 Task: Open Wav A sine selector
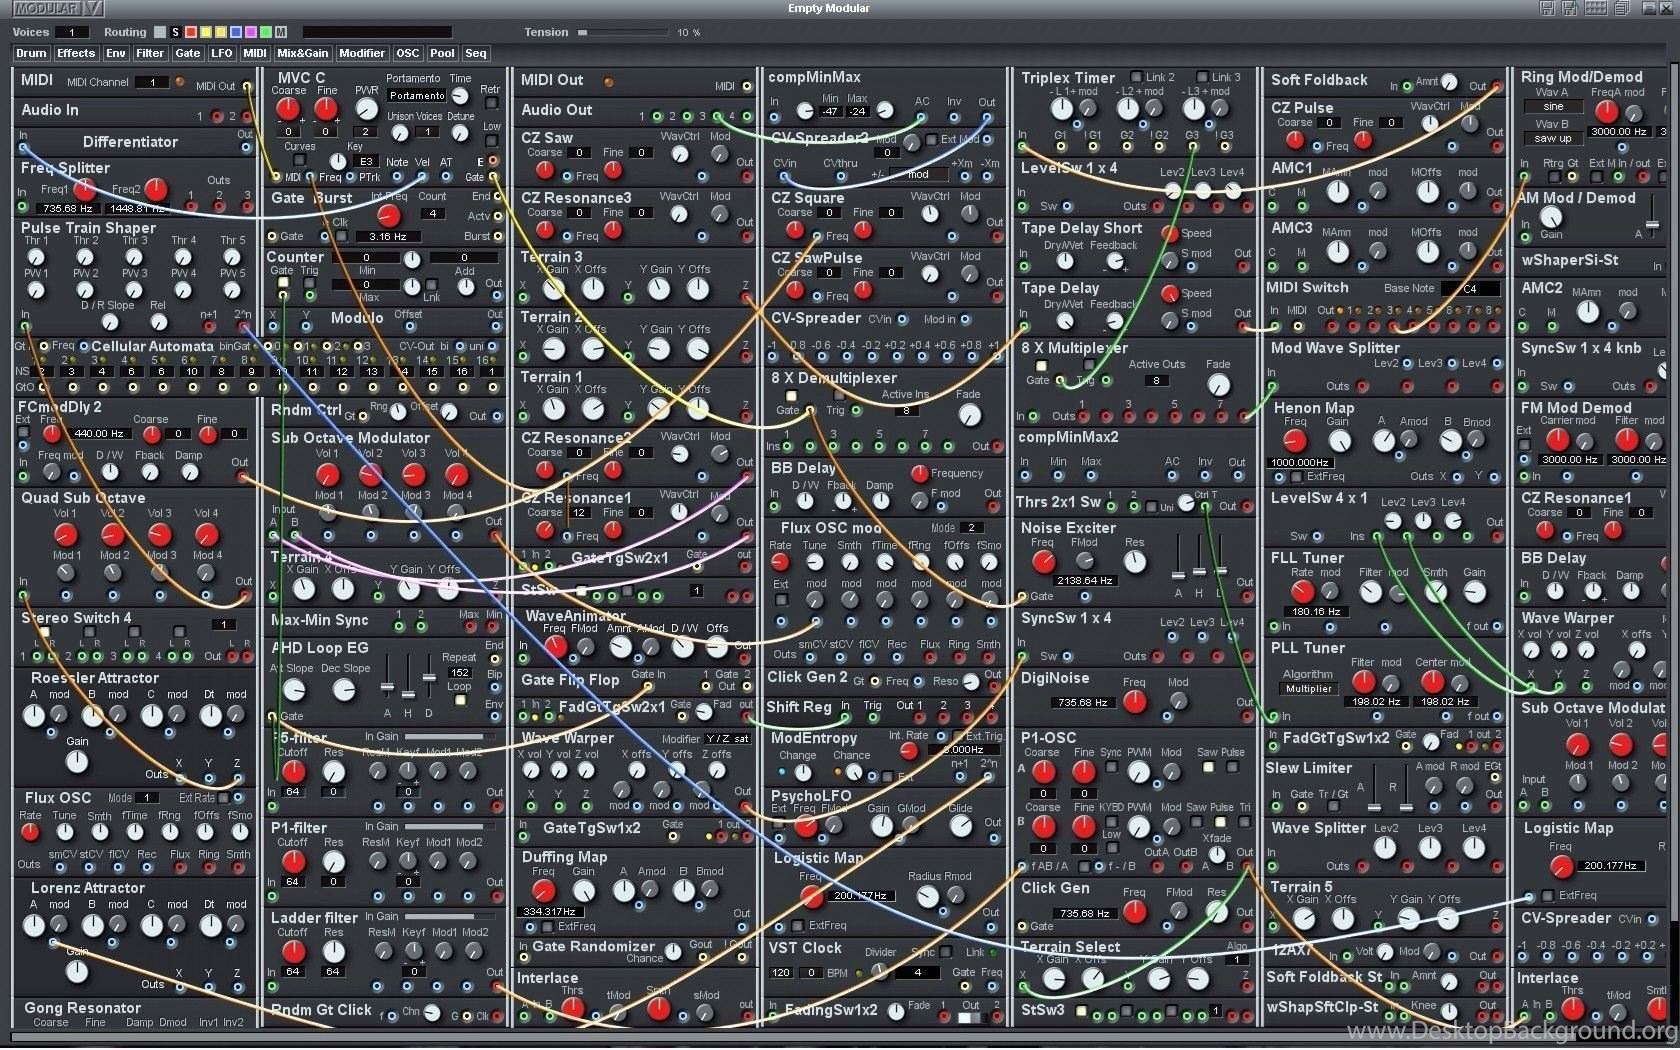click(x=1553, y=106)
